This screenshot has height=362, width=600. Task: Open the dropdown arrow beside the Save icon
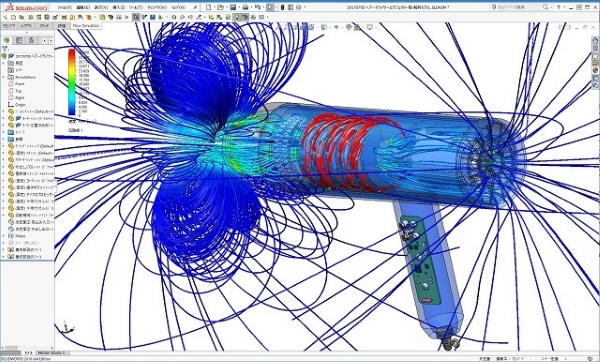238,7
